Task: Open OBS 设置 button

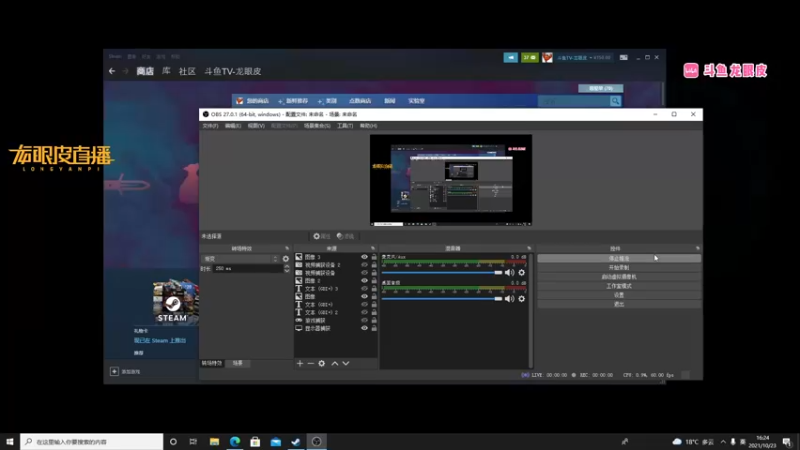Action: tap(619, 295)
